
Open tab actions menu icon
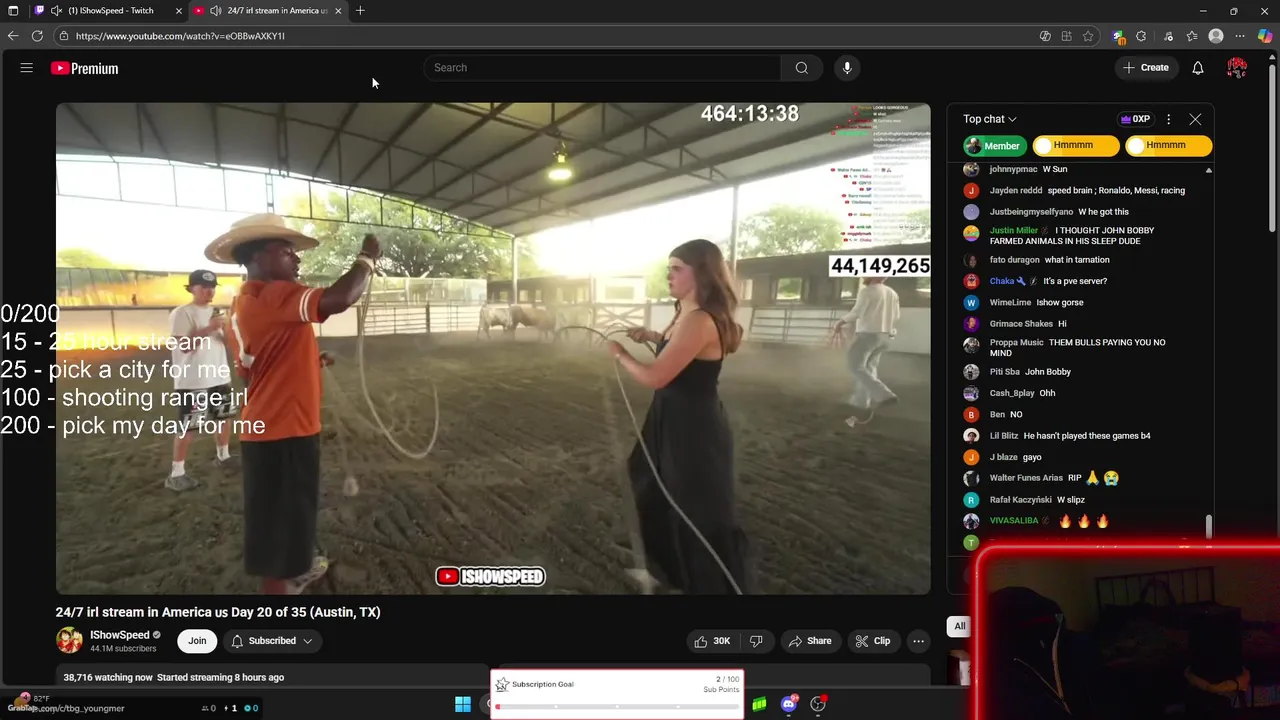tap(13, 10)
